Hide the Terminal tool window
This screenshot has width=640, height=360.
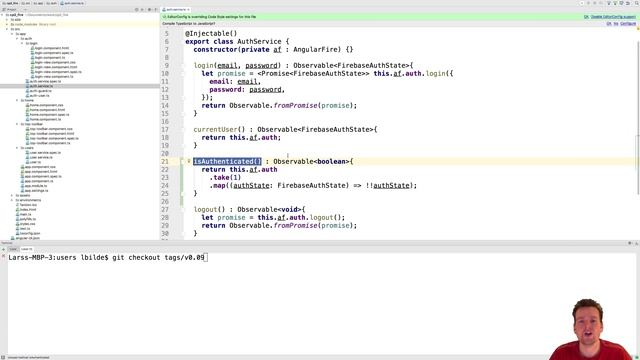(x=636, y=243)
